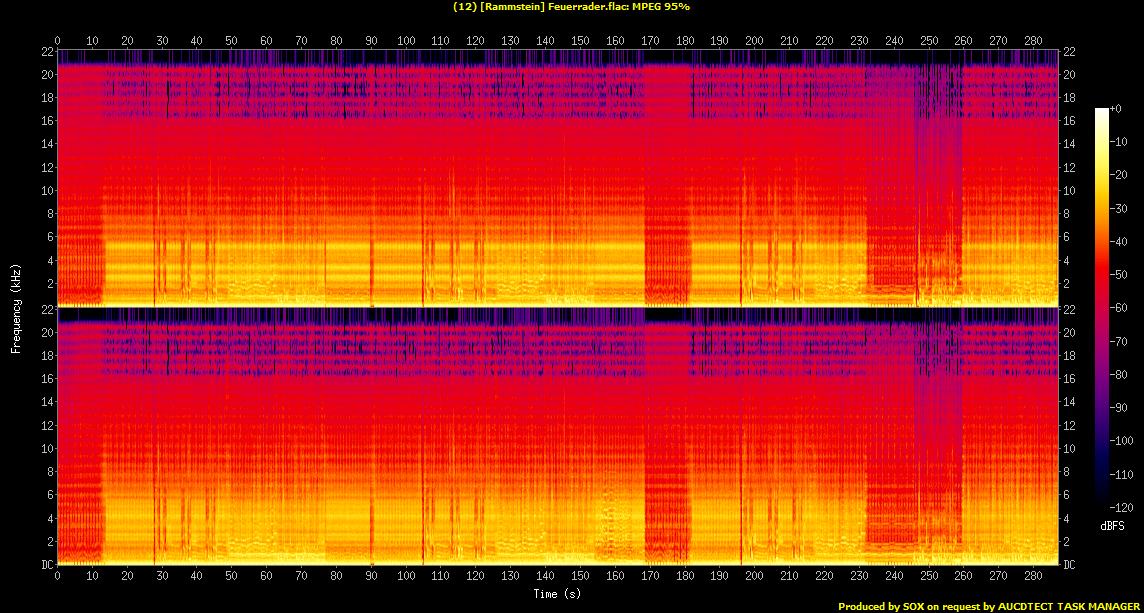Click the 'Time (s)' axis label
Image resolution: width=1144 pixels, height=613 pixels.
(557, 594)
